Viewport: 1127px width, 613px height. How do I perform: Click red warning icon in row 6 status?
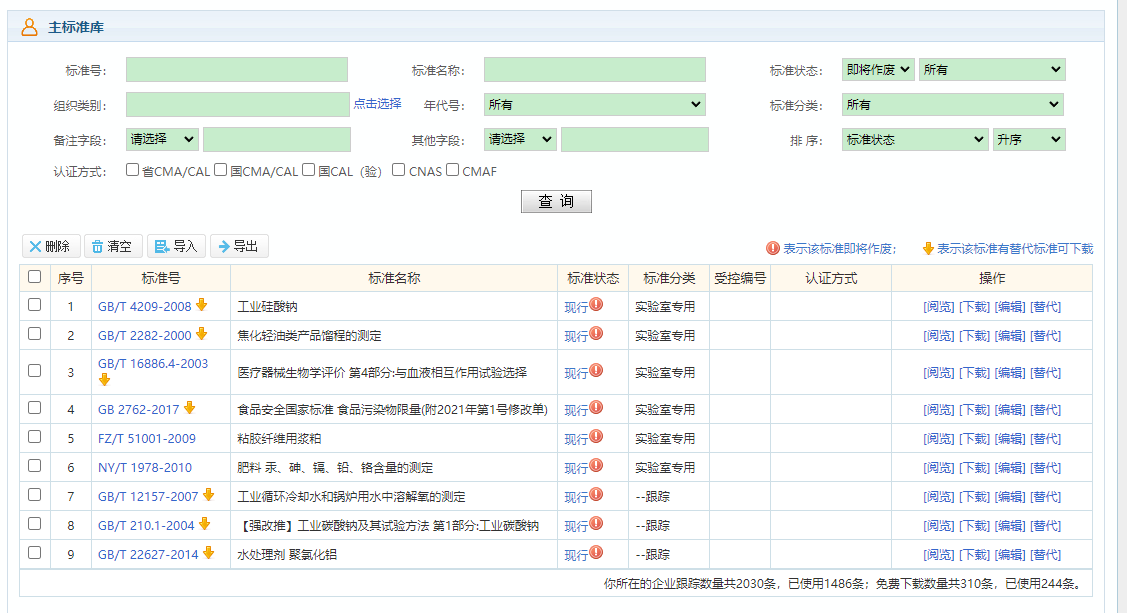click(596, 466)
